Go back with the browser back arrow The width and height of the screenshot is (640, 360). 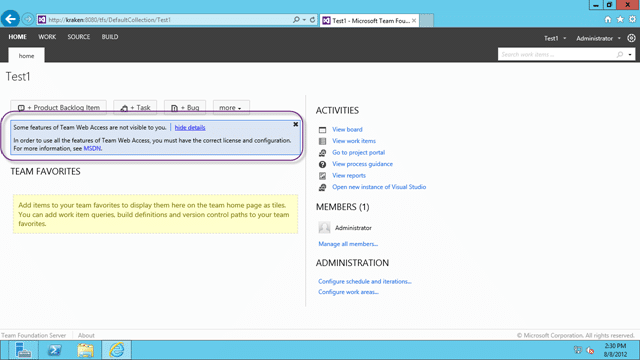pos(10,19)
